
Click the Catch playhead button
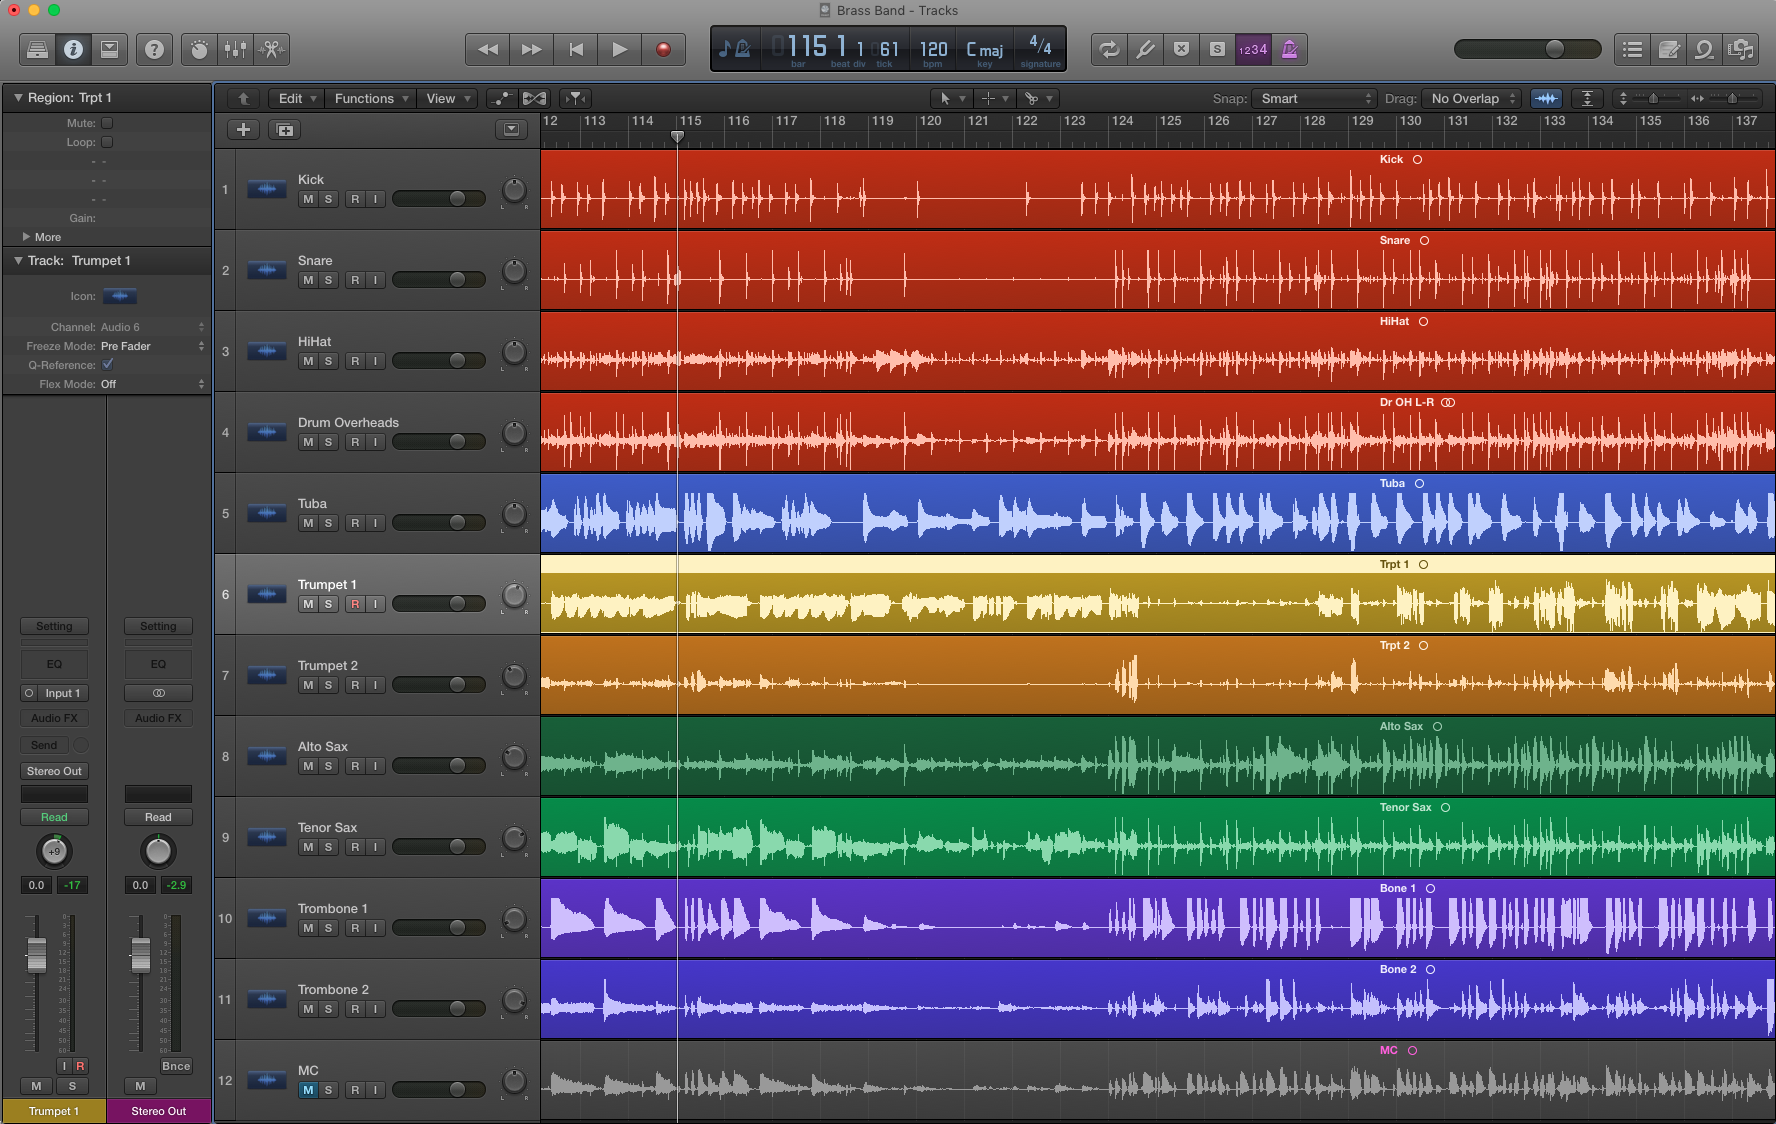click(x=575, y=98)
